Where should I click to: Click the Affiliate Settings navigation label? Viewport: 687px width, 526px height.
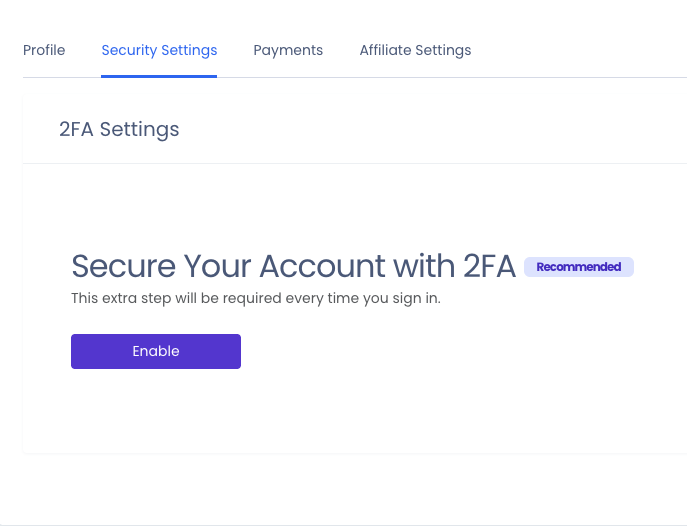(x=415, y=50)
